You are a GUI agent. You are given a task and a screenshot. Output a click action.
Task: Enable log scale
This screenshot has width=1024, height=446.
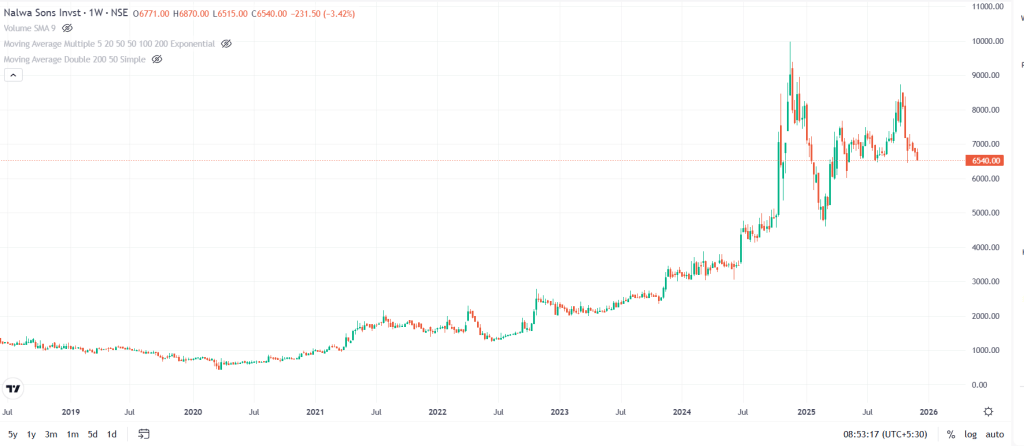pyautogui.click(x=970, y=434)
